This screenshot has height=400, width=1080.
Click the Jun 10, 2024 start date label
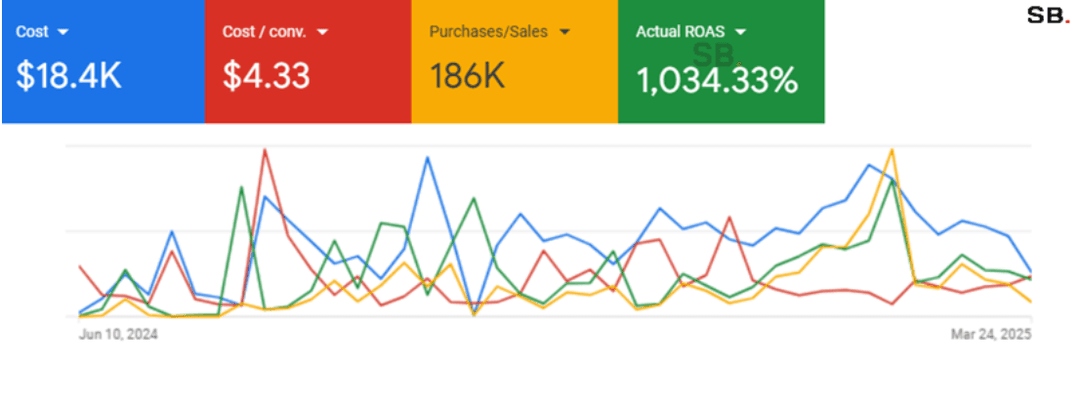[118, 336]
